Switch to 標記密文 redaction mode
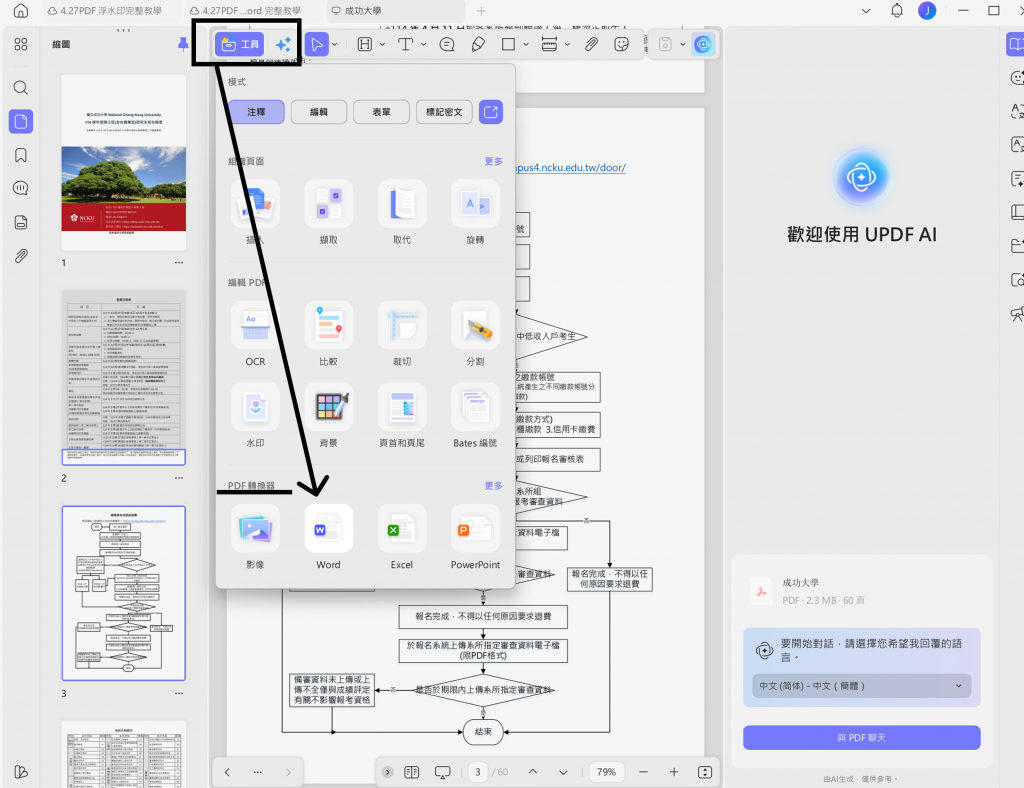 point(444,112)
